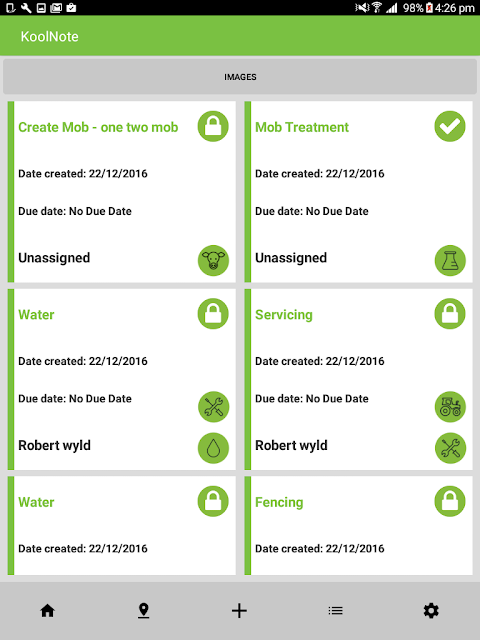Open settings gear in bottom bar
This screenshot has width=480, height=640.
(431, 611)
